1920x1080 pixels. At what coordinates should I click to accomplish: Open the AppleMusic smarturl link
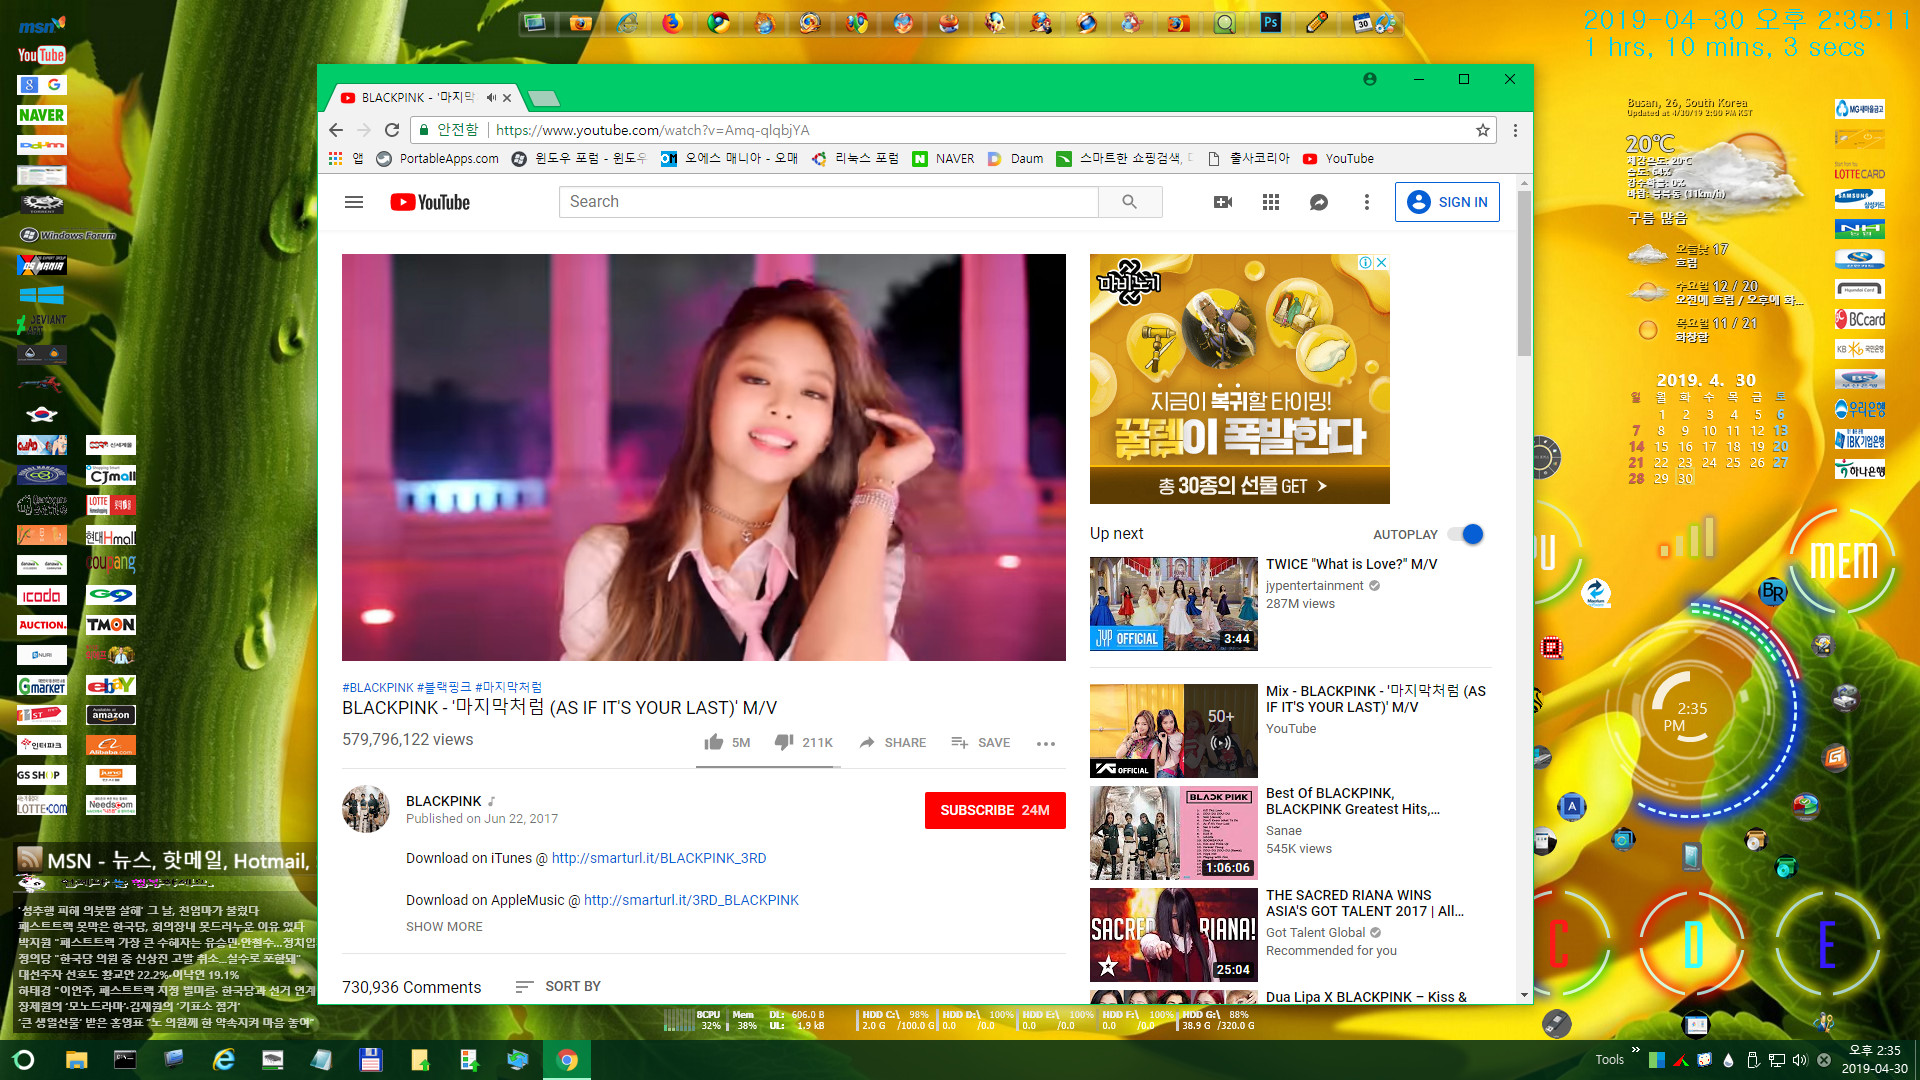click(x=691, y=900)
